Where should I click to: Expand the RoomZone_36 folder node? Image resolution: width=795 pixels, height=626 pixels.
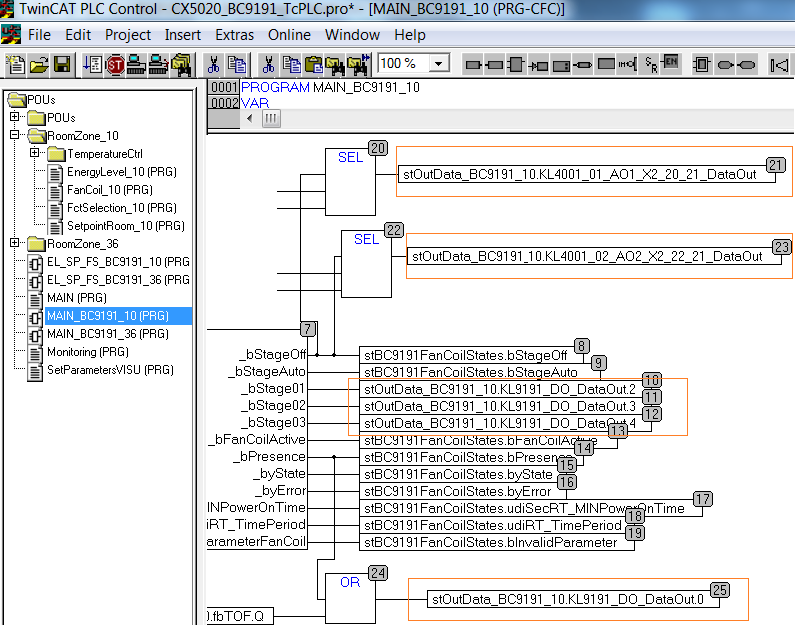[15, 243]
